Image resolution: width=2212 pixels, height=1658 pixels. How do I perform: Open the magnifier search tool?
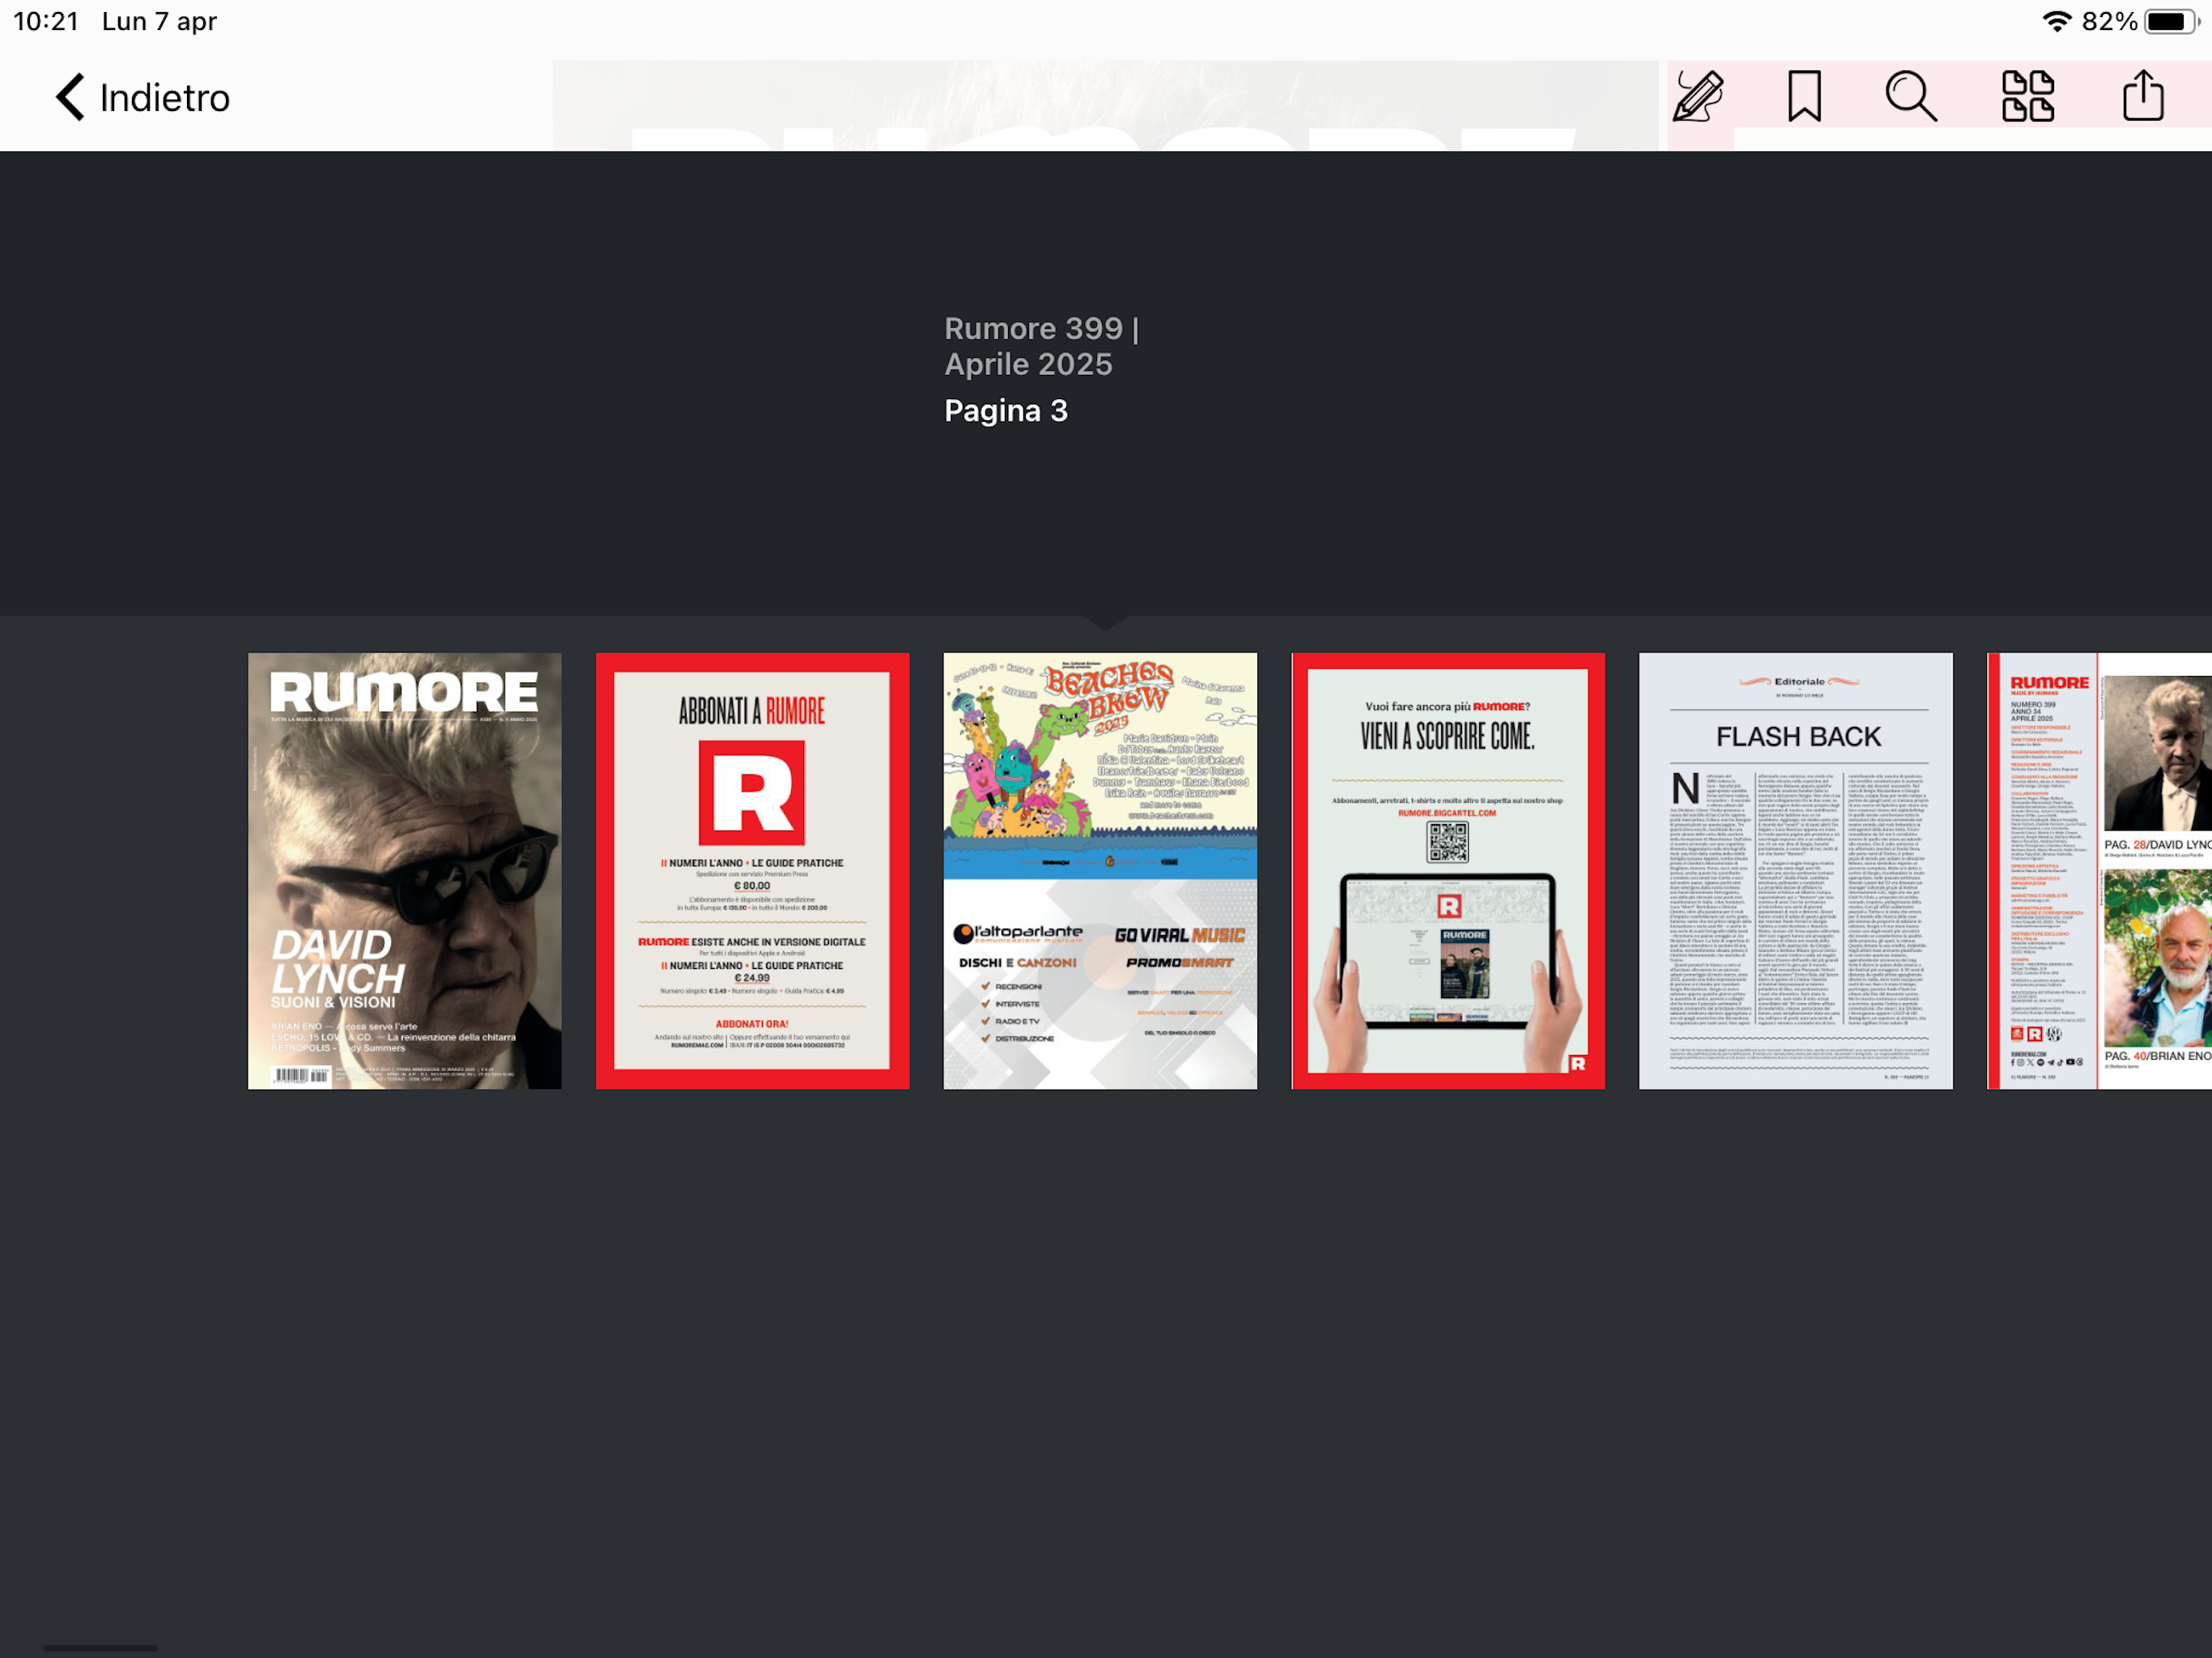tap(1910, 97)
